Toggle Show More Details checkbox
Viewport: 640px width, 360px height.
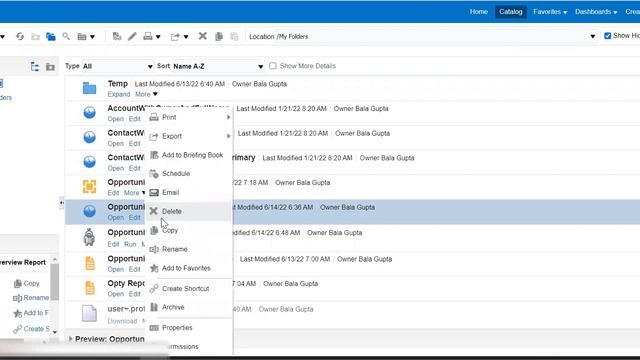pyautogui.click(x=273, y=66)
